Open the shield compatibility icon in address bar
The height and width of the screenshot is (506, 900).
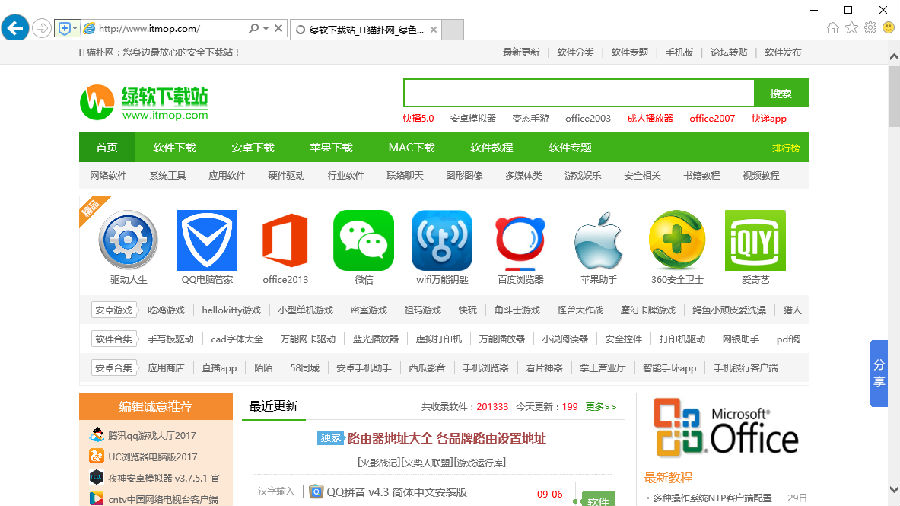pos(64,28)
